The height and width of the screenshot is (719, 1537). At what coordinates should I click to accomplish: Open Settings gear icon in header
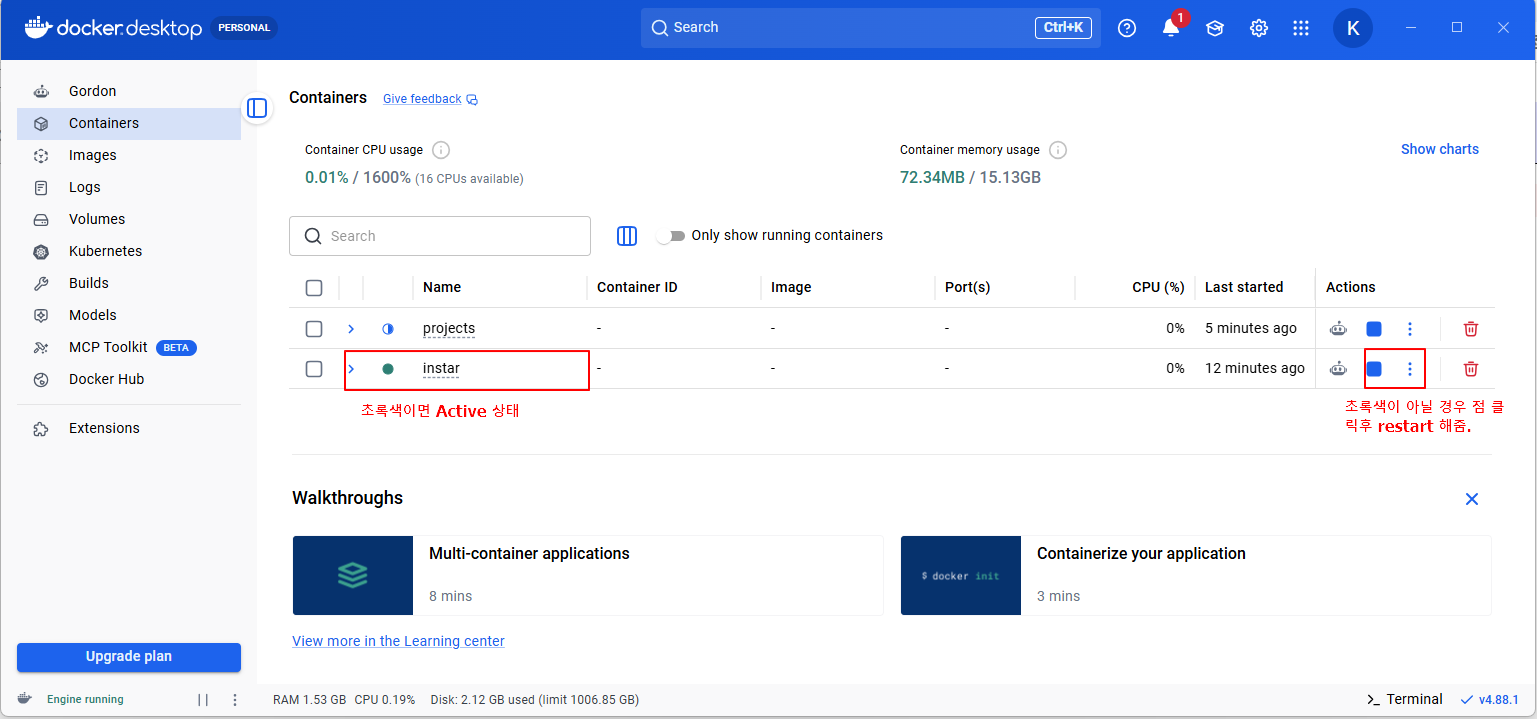[1259, 28]
